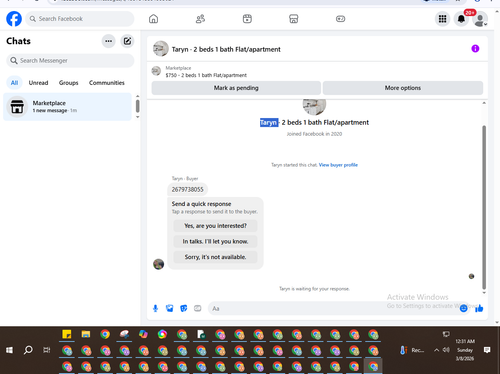Open the Copilot icon on the taskbar

click(x=143, y=334)
